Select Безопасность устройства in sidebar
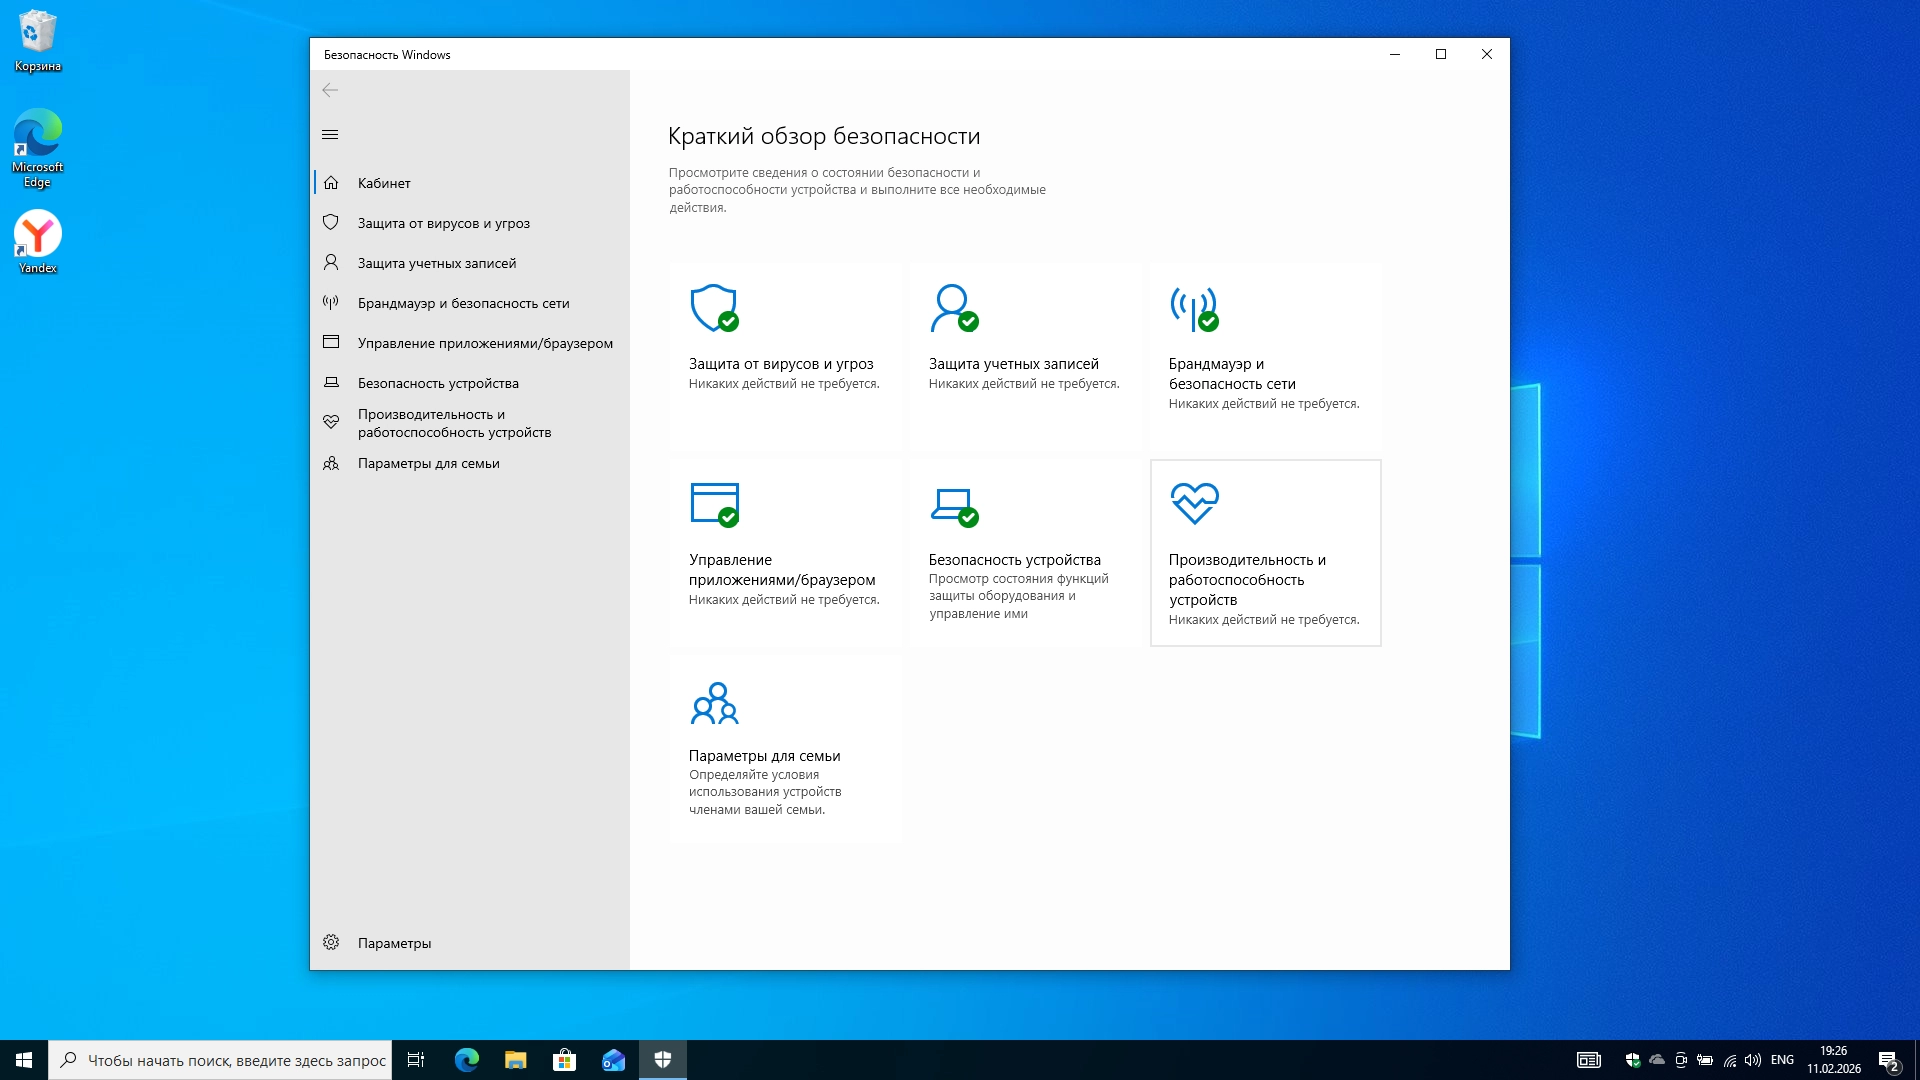Screen dimensions: 1920x1080 coord(438,383)
